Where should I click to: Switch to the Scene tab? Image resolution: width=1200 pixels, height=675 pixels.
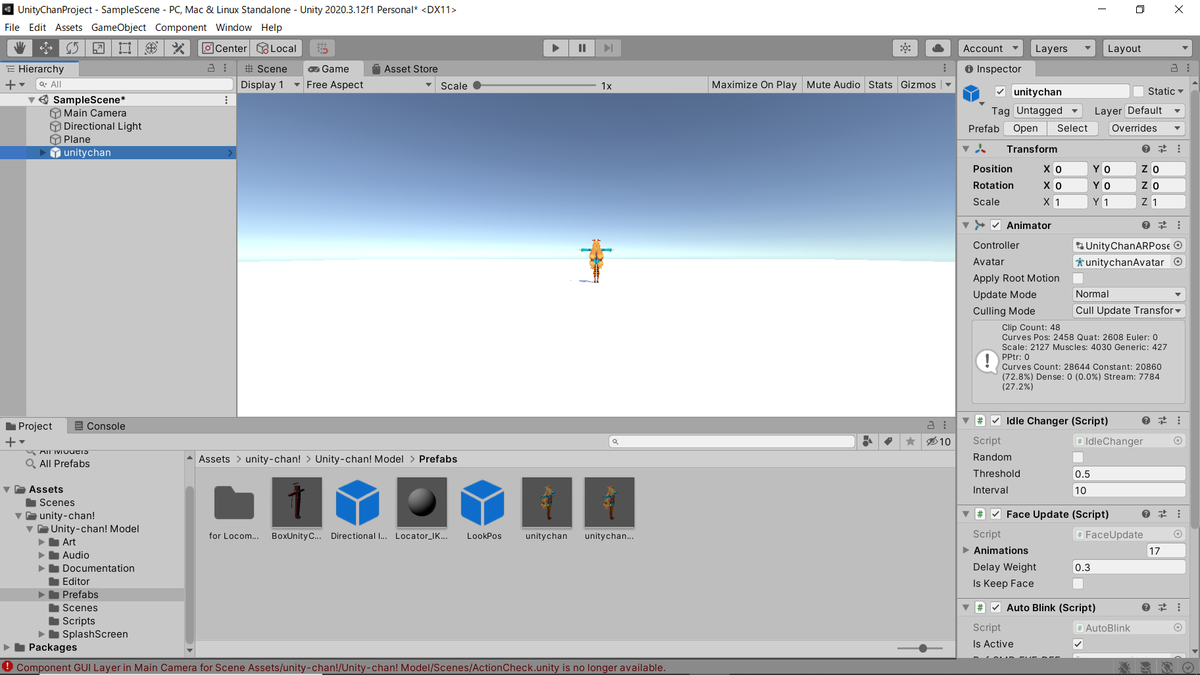coord(266,69)
